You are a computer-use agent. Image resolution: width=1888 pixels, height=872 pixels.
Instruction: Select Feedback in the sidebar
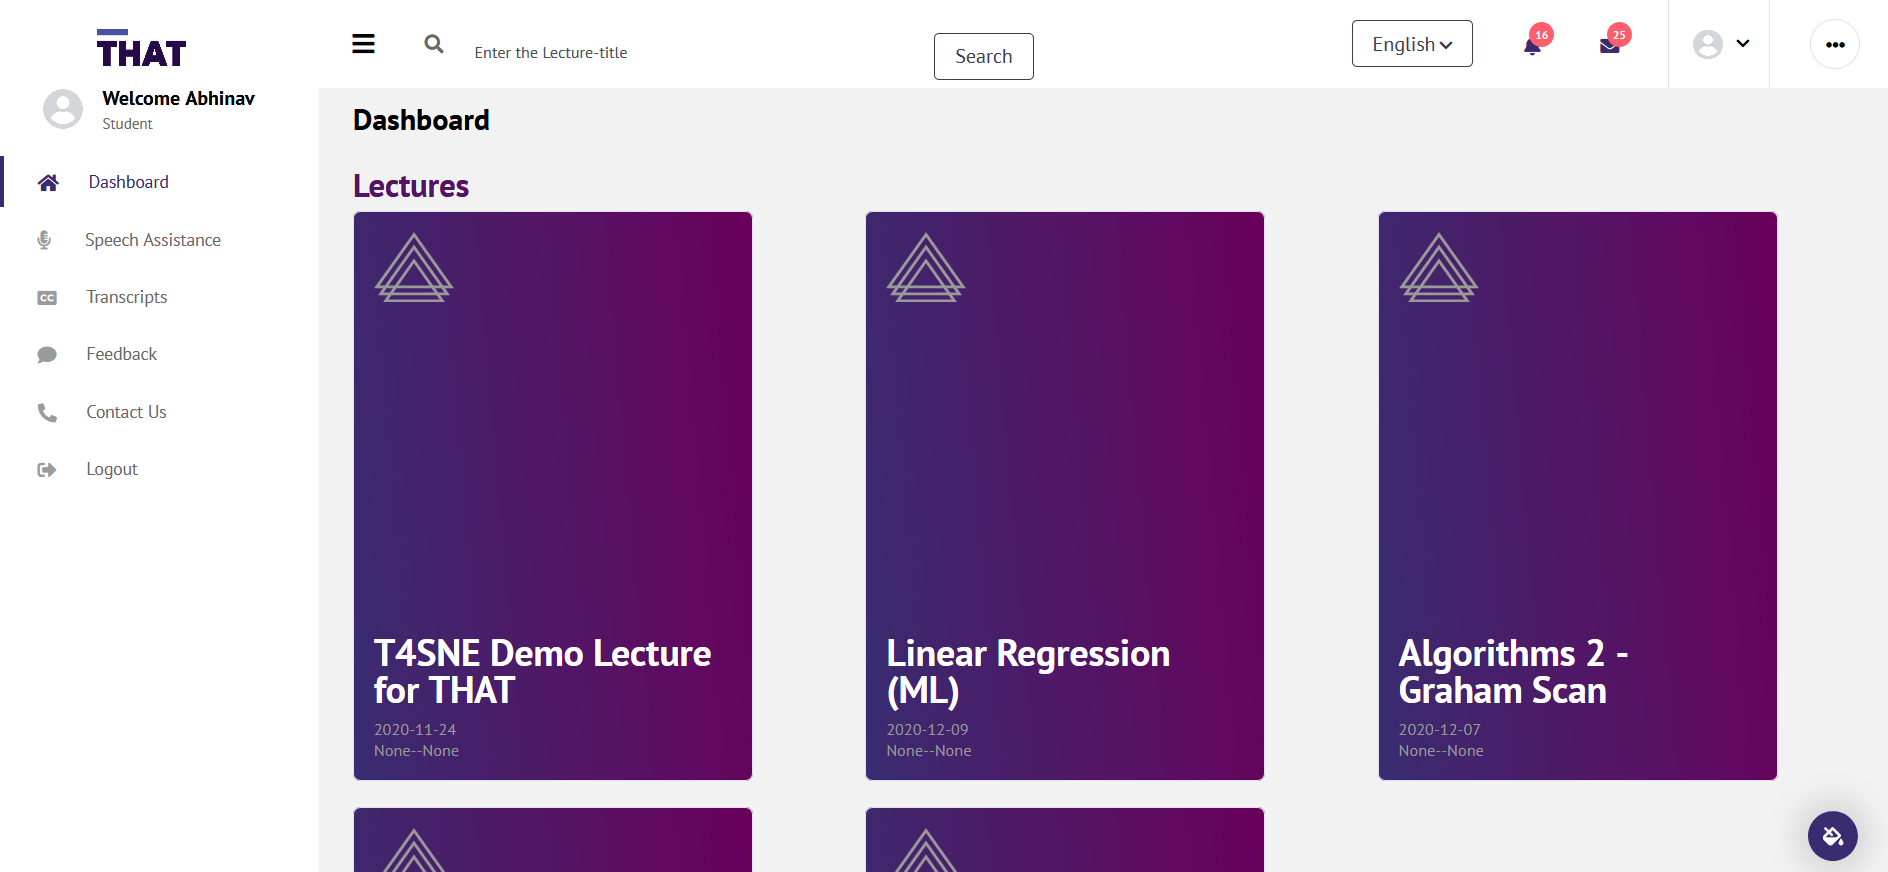point(121,354)
